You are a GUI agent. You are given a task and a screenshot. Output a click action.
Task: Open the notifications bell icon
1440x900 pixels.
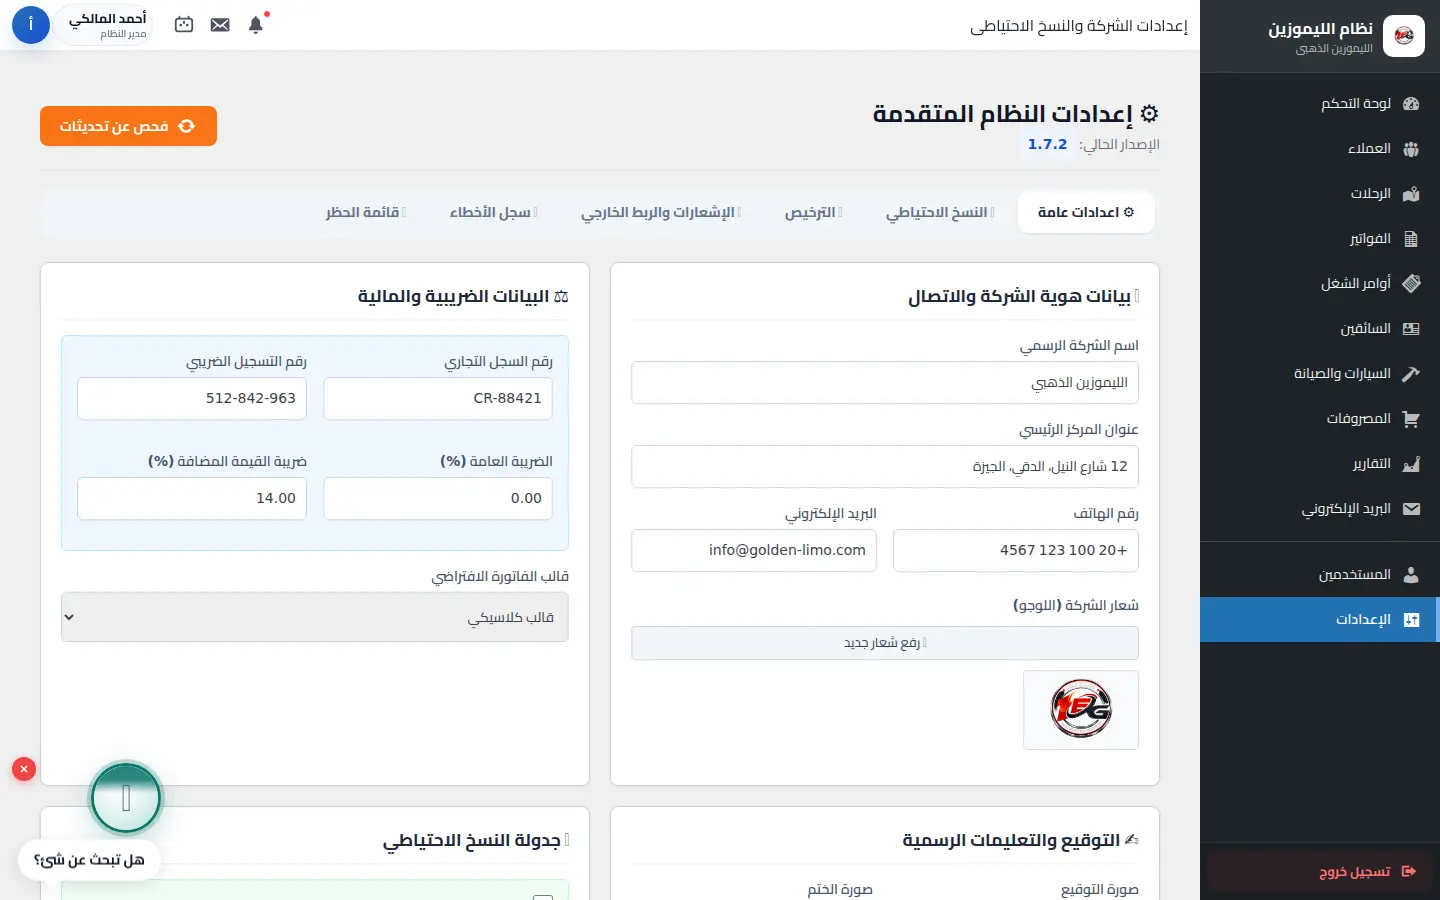click(256, 25)
